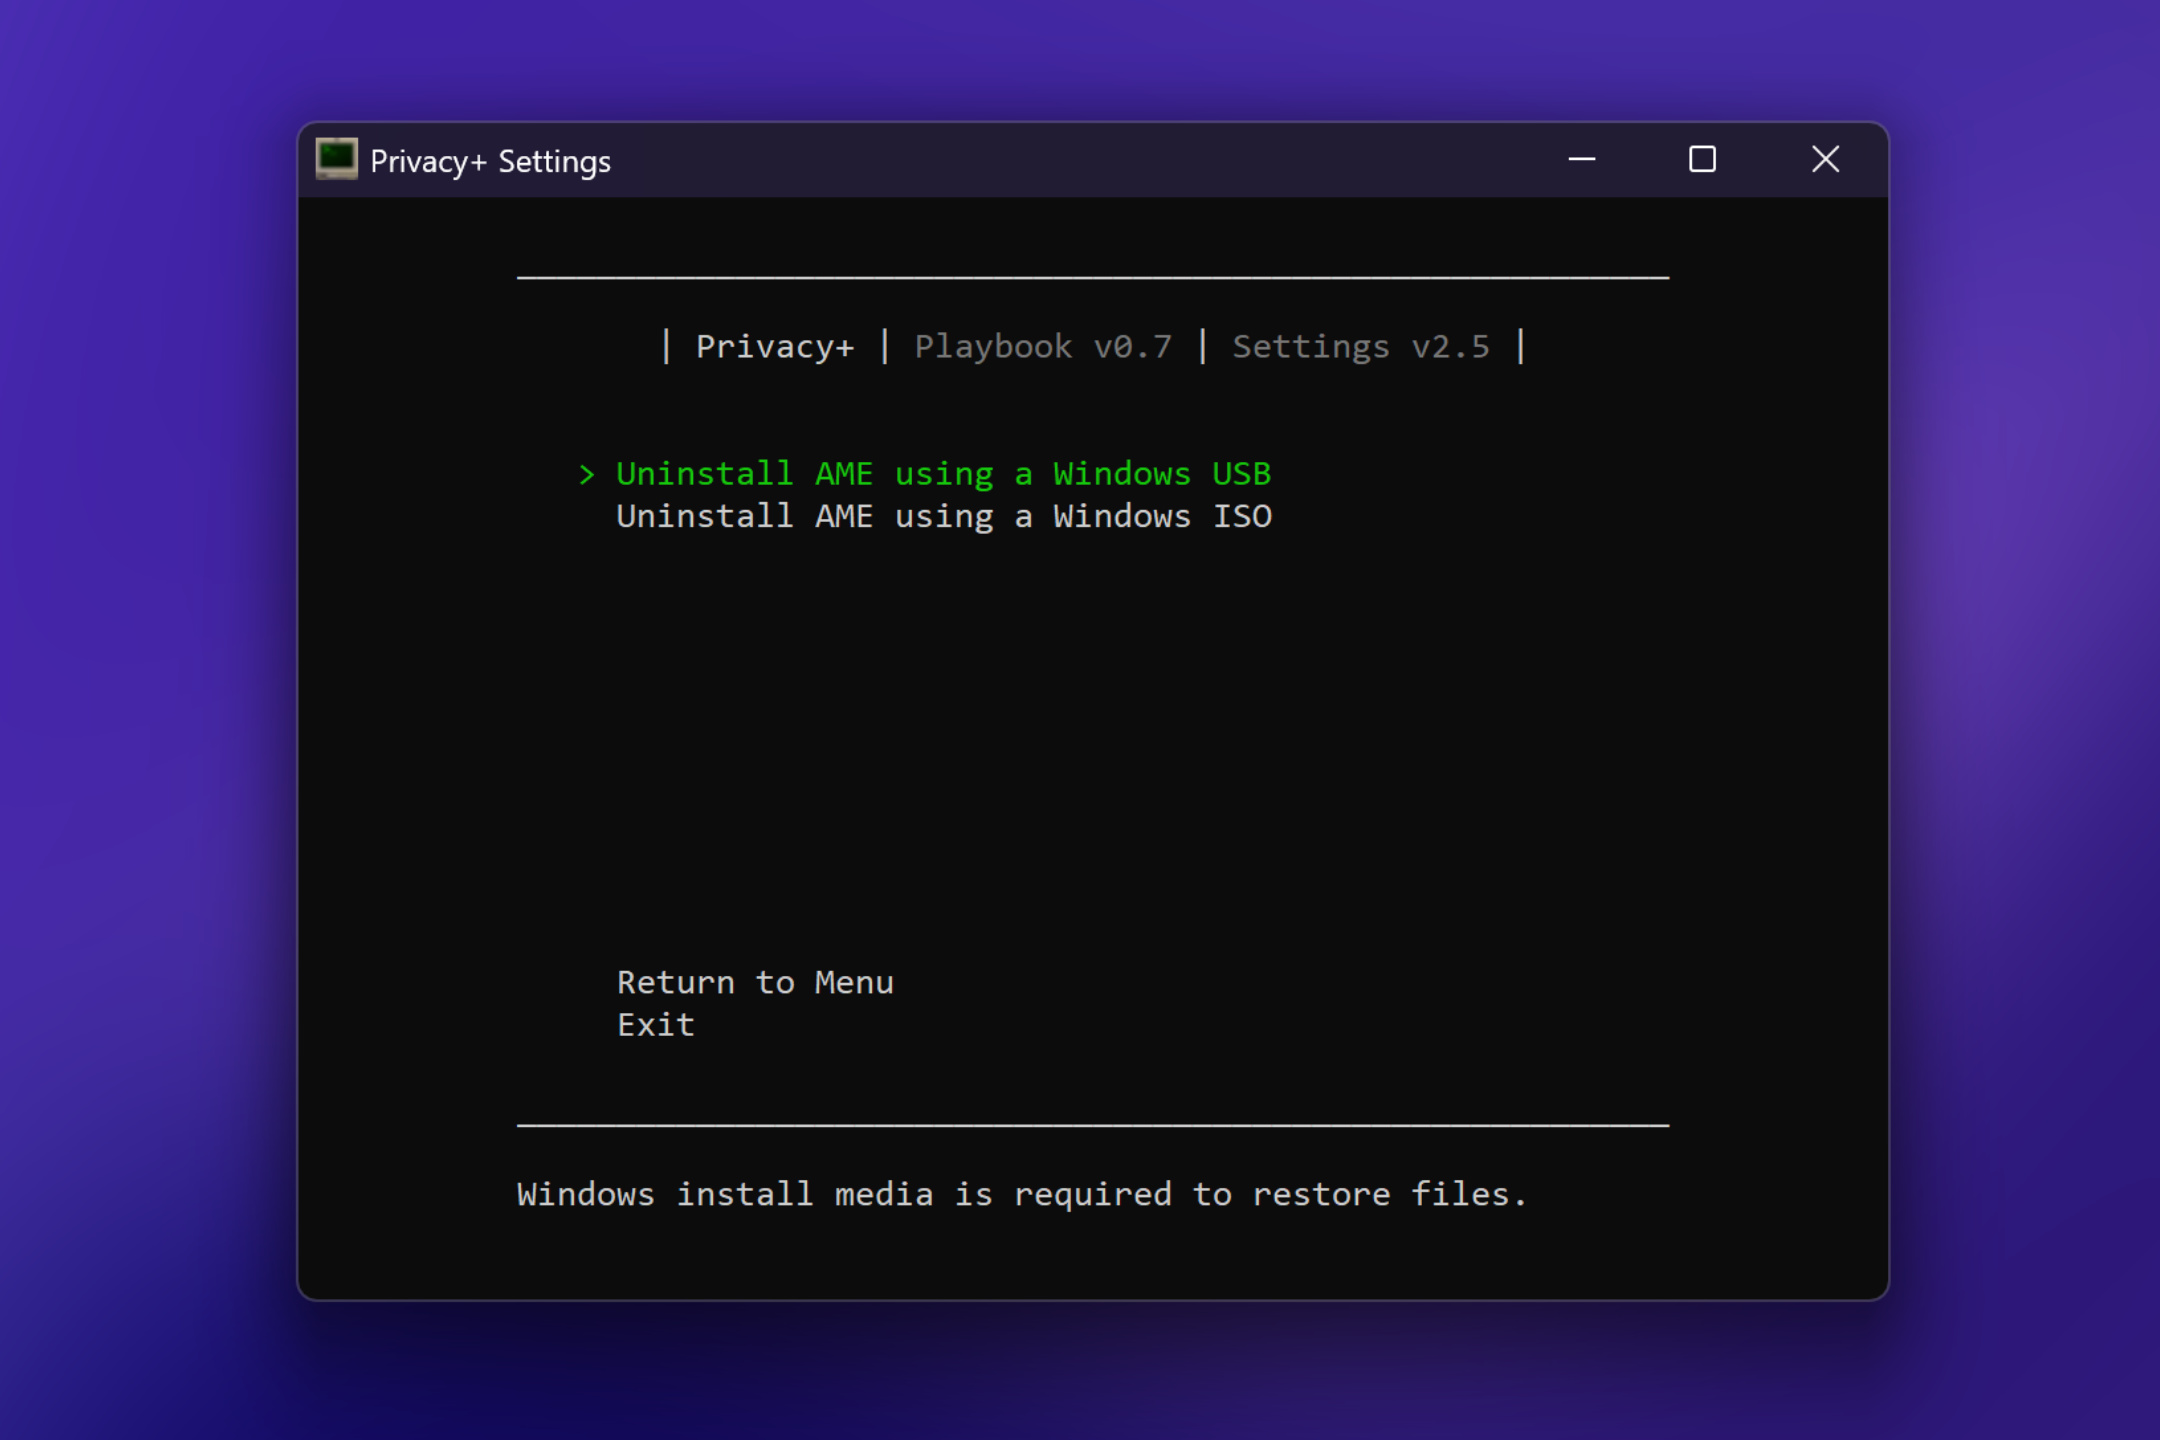Click the Settings v2.5 header text
The height and width of the screenshot is (1440, 2160).
point(1361,347)
